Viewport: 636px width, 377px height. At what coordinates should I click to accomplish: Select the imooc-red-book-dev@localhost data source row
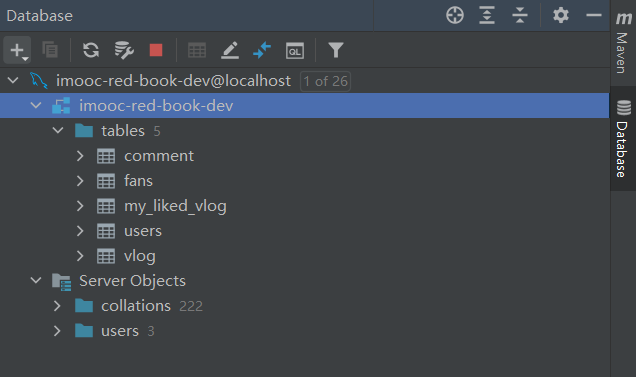click(304, 81)
